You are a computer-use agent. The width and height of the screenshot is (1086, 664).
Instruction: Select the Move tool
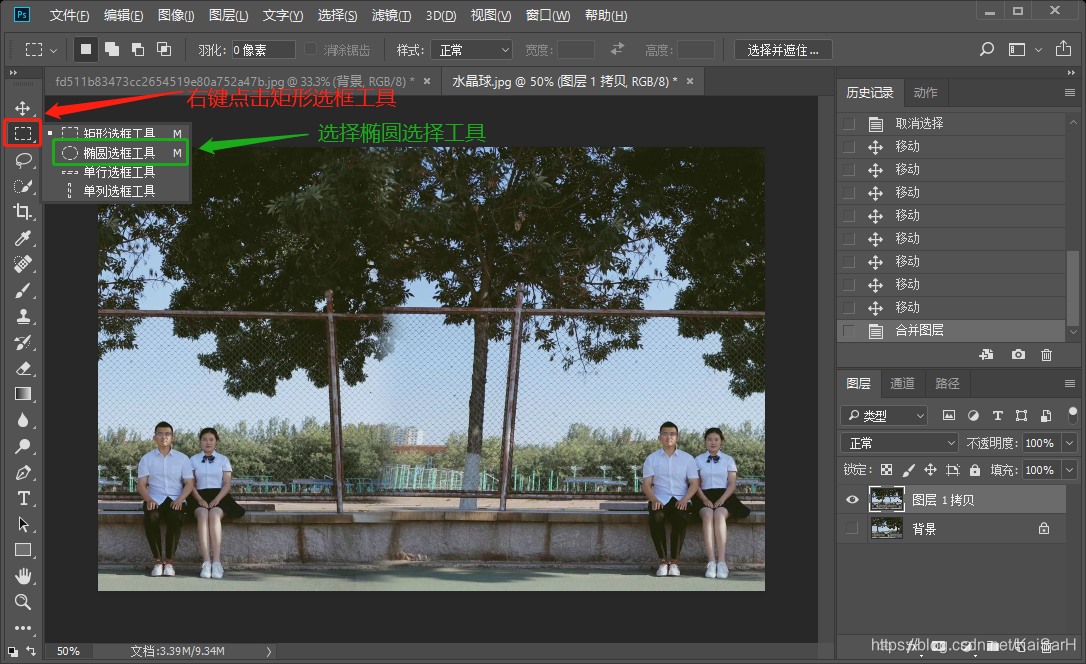(23, 109)
